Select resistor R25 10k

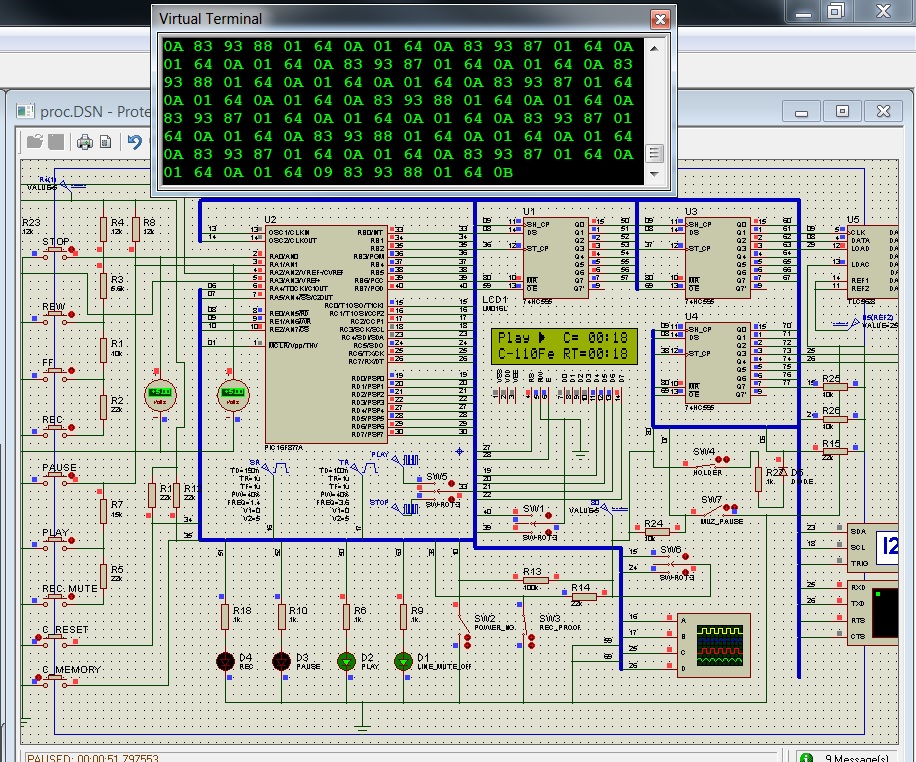tap(835, 387)
